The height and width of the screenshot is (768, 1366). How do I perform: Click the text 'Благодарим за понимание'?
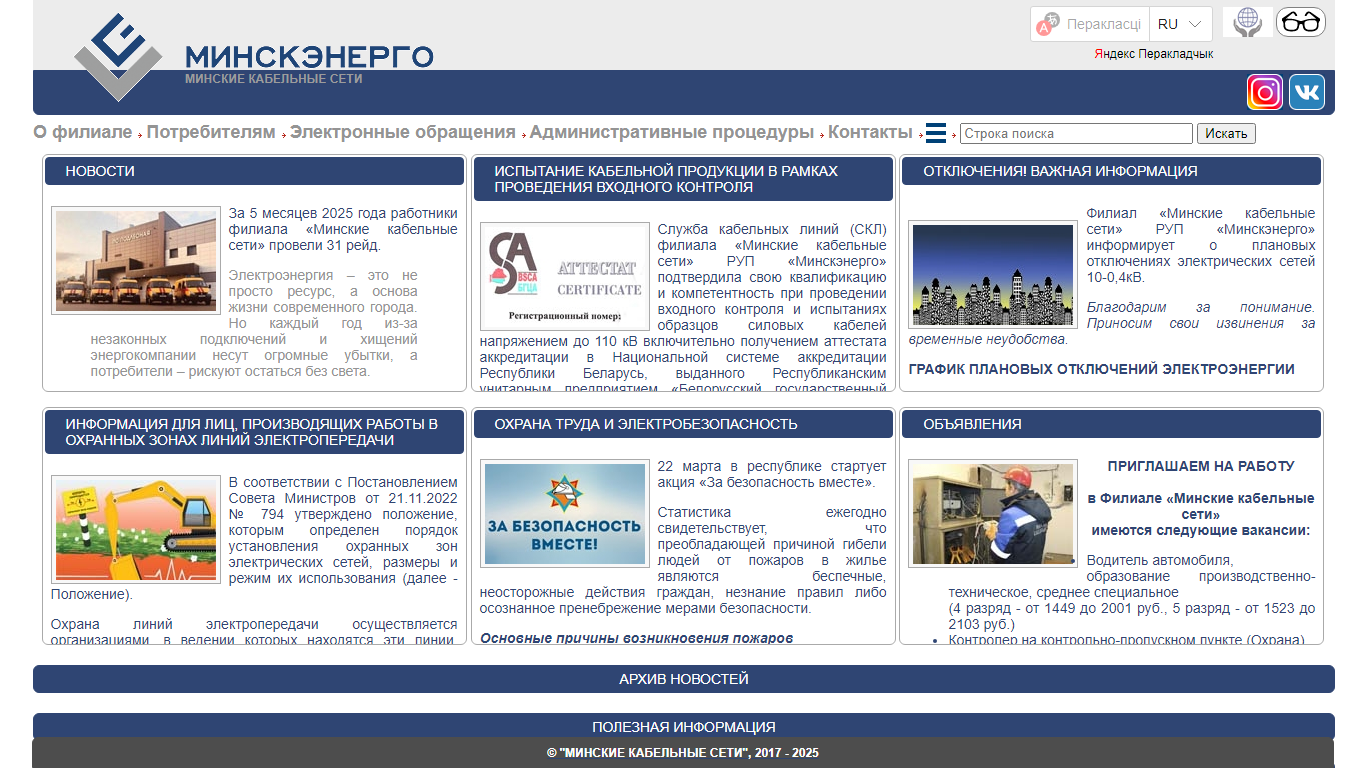click(x=1201, y=307)
